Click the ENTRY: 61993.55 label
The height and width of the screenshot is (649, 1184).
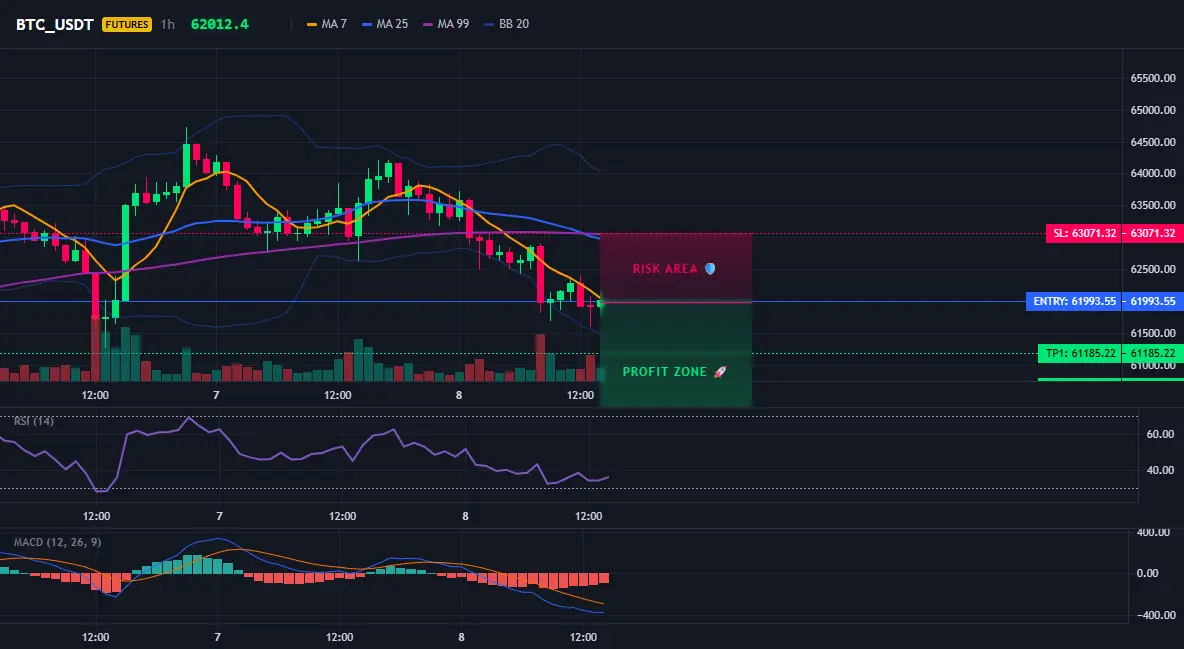click(1074, 301)
